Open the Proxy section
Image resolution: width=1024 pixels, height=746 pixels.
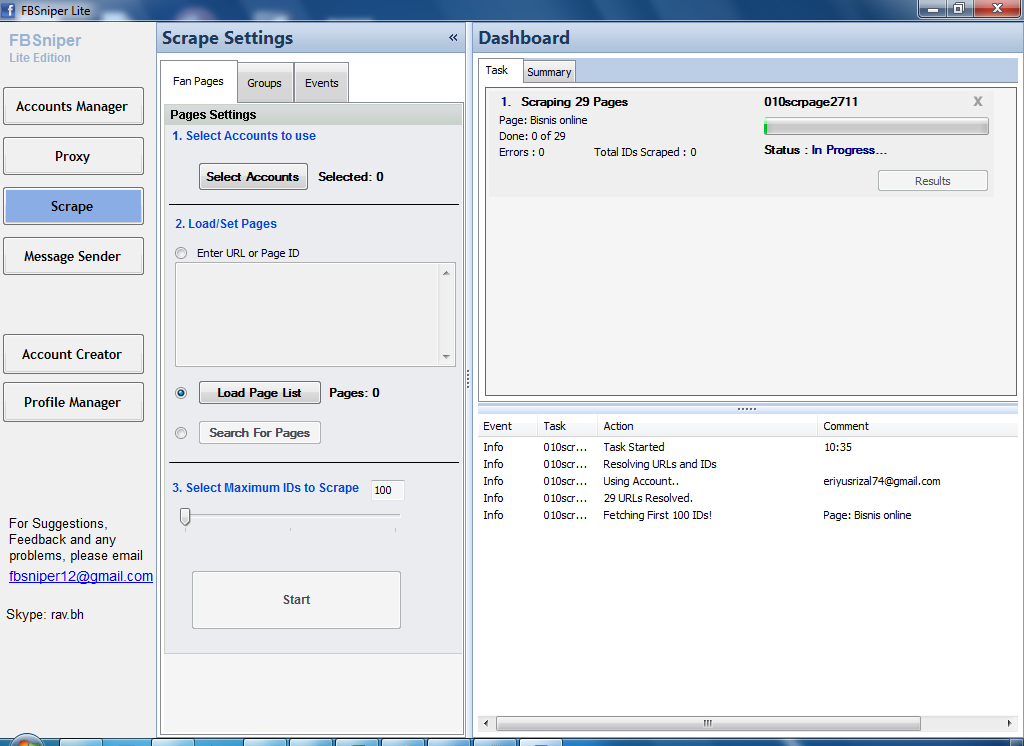(73, 156)
